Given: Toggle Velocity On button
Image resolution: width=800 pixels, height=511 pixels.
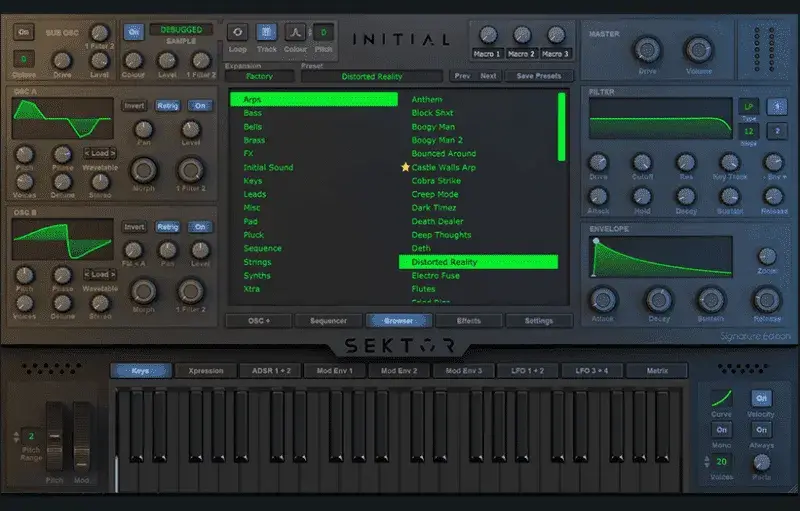Looking at the screenshot, I should point(761,398).
